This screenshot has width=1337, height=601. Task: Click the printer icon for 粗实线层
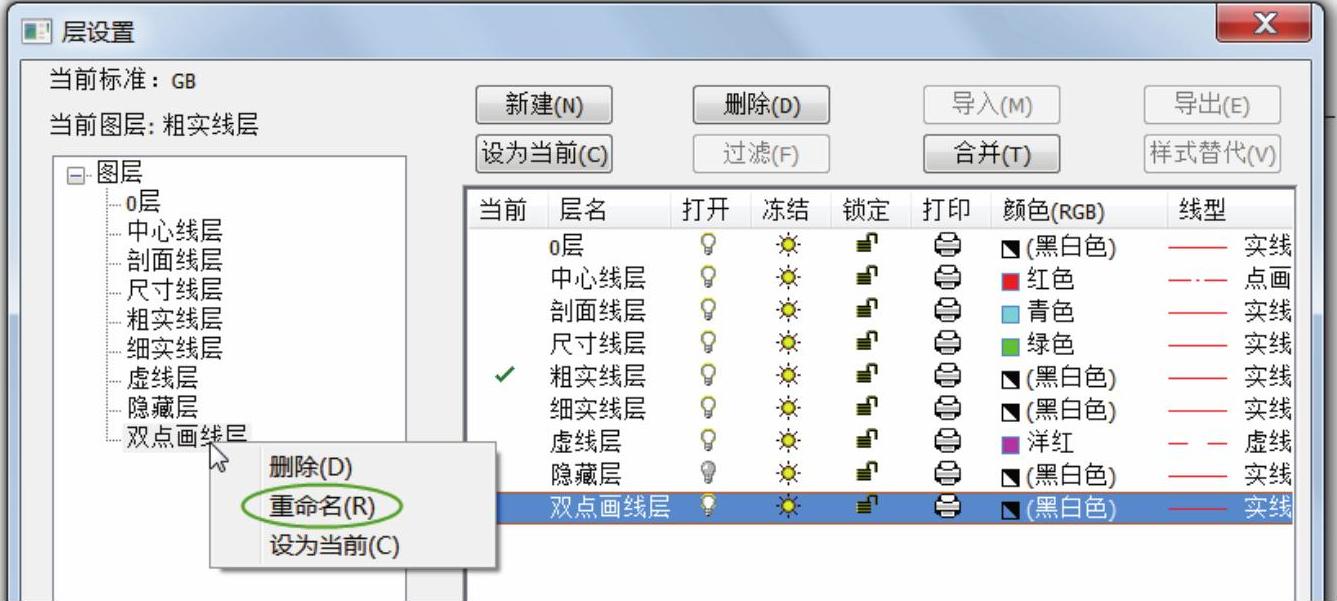(x=947, y=377)
